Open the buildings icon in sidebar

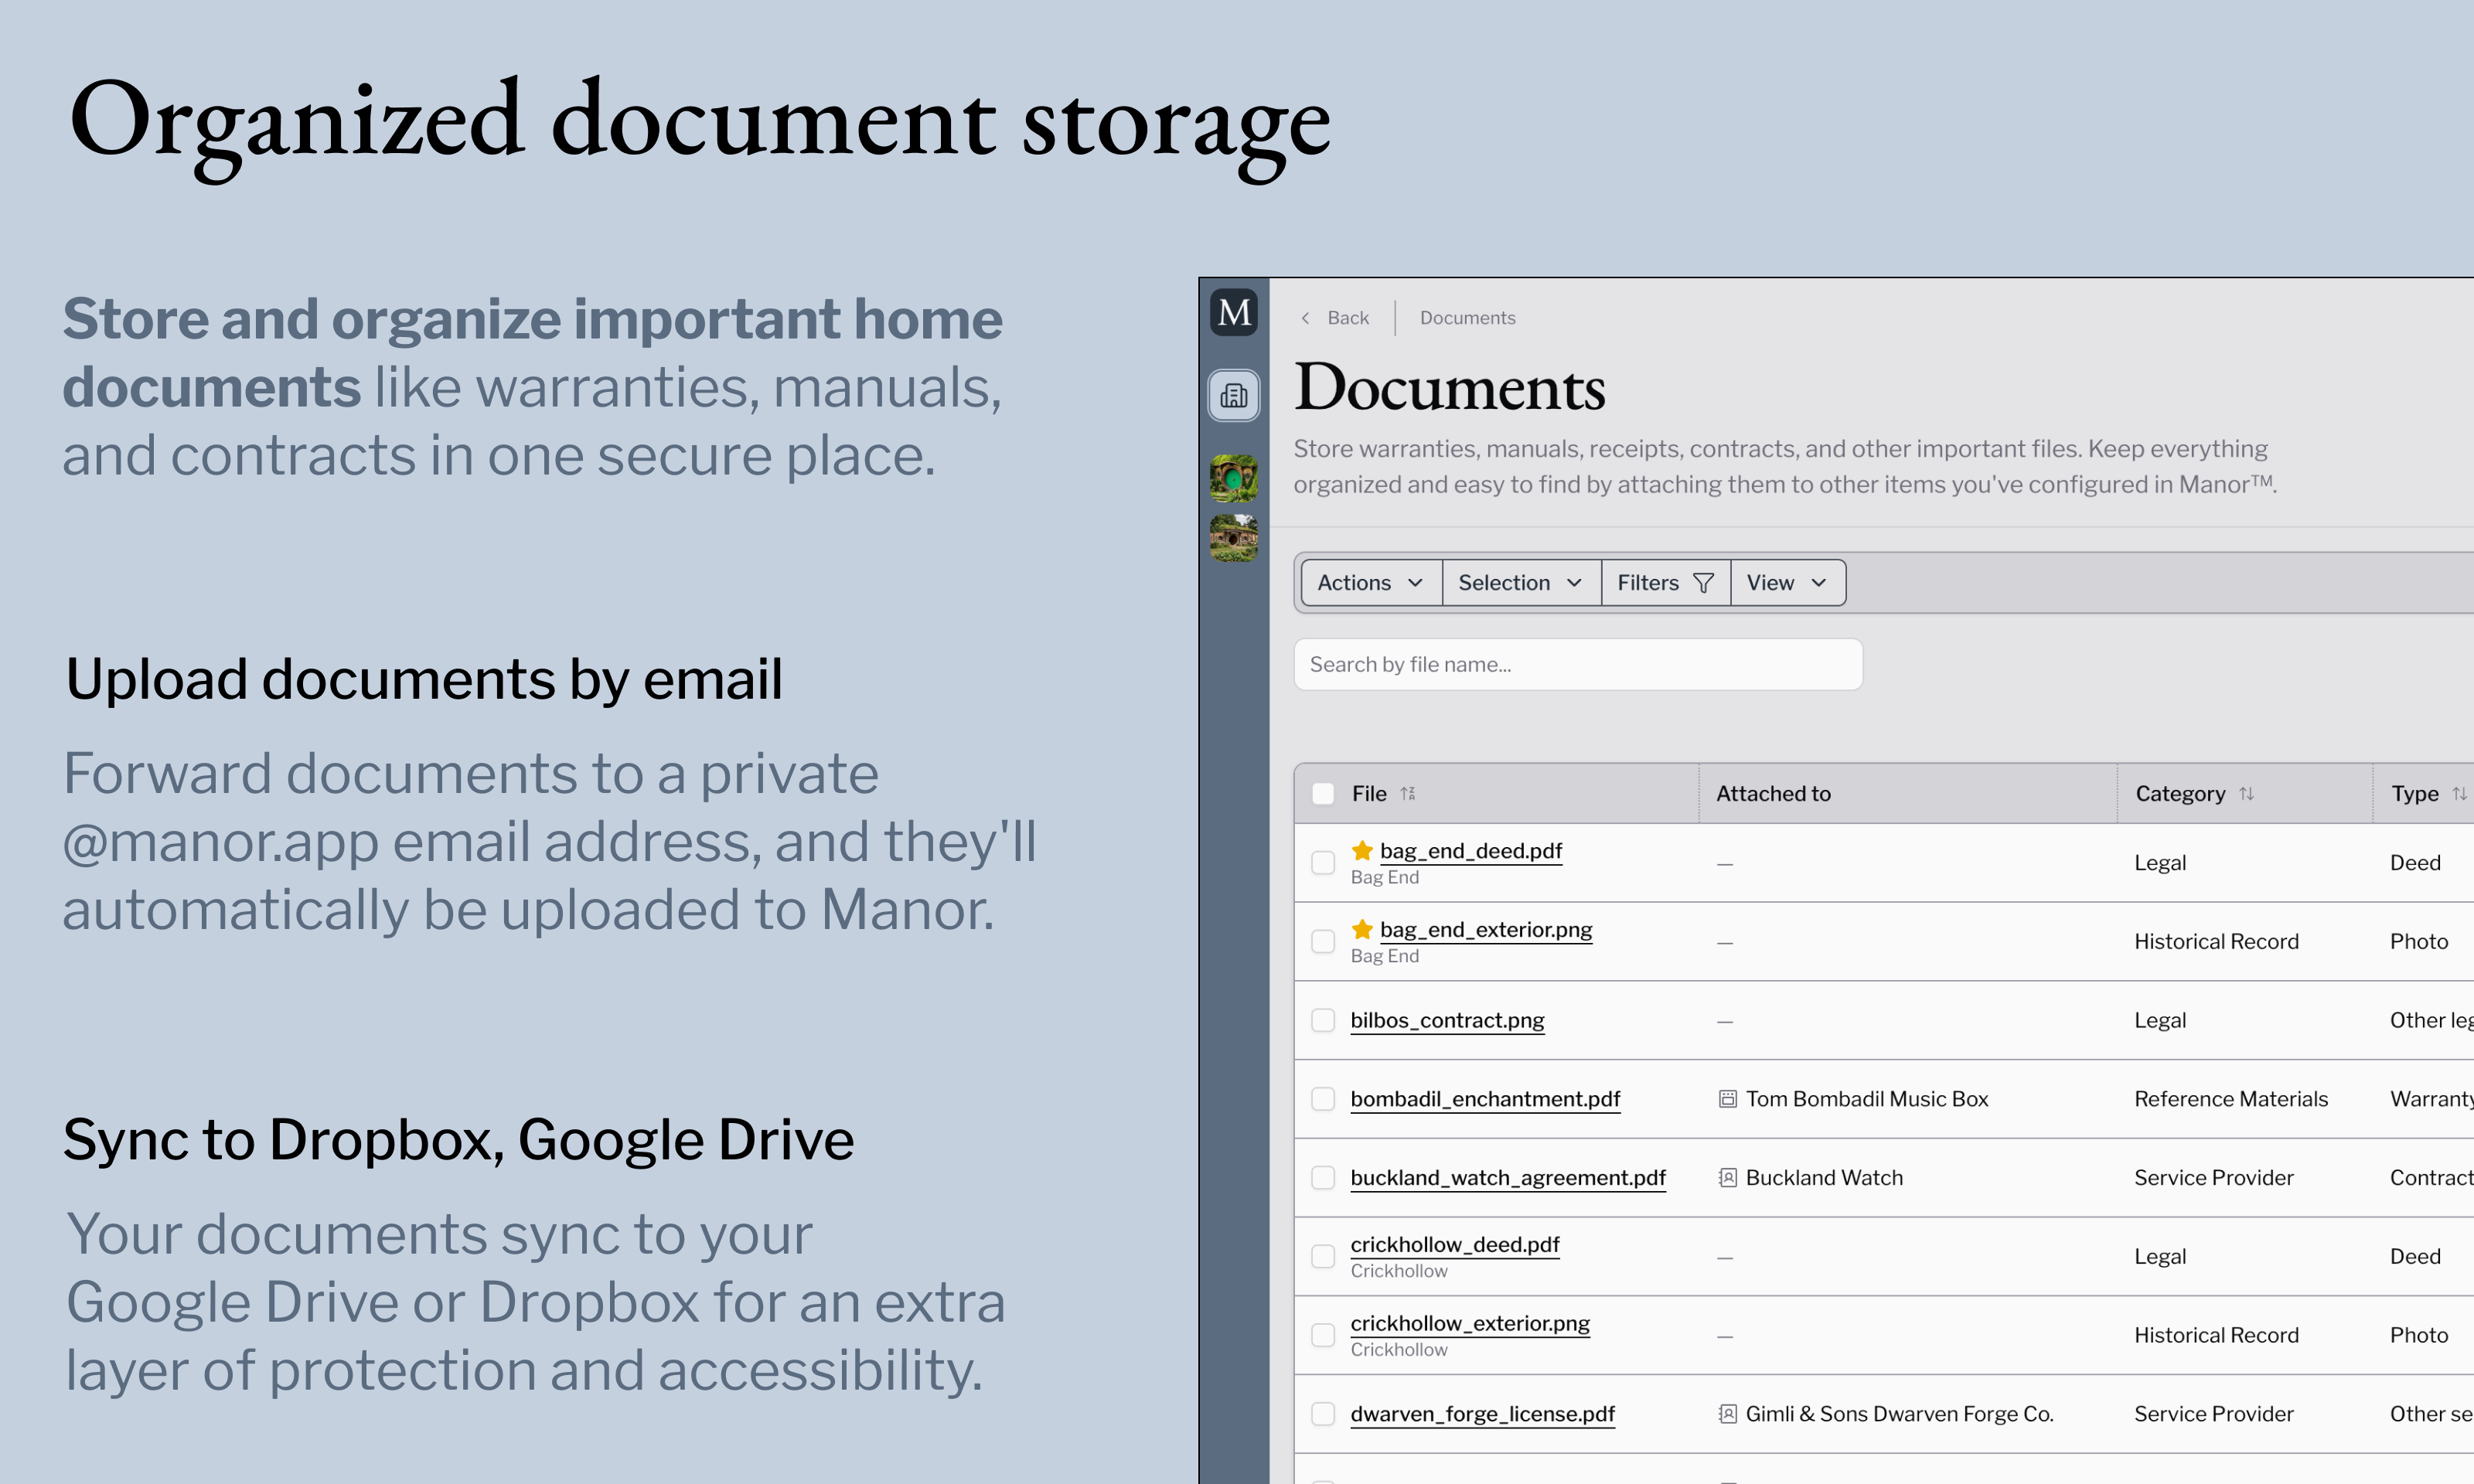coord(1233,396)
